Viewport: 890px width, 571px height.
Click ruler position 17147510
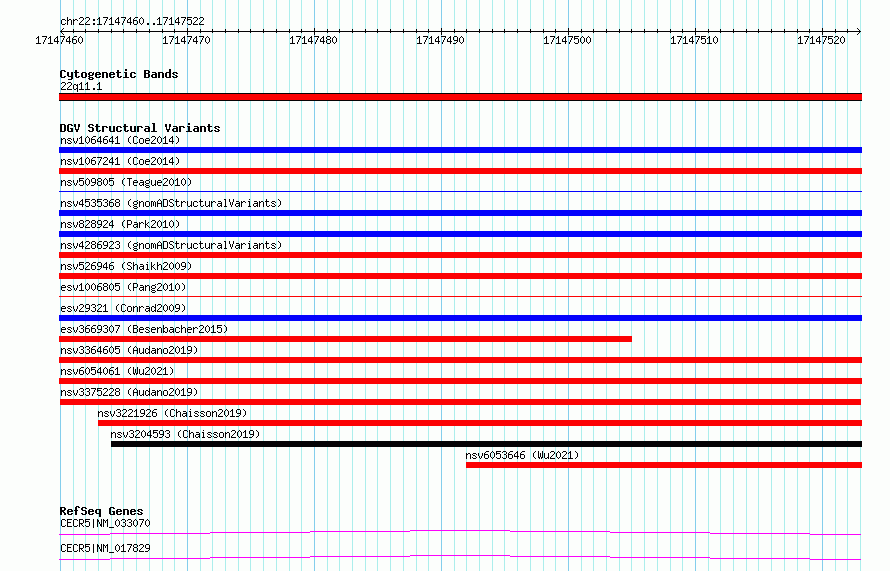[694, 40]
